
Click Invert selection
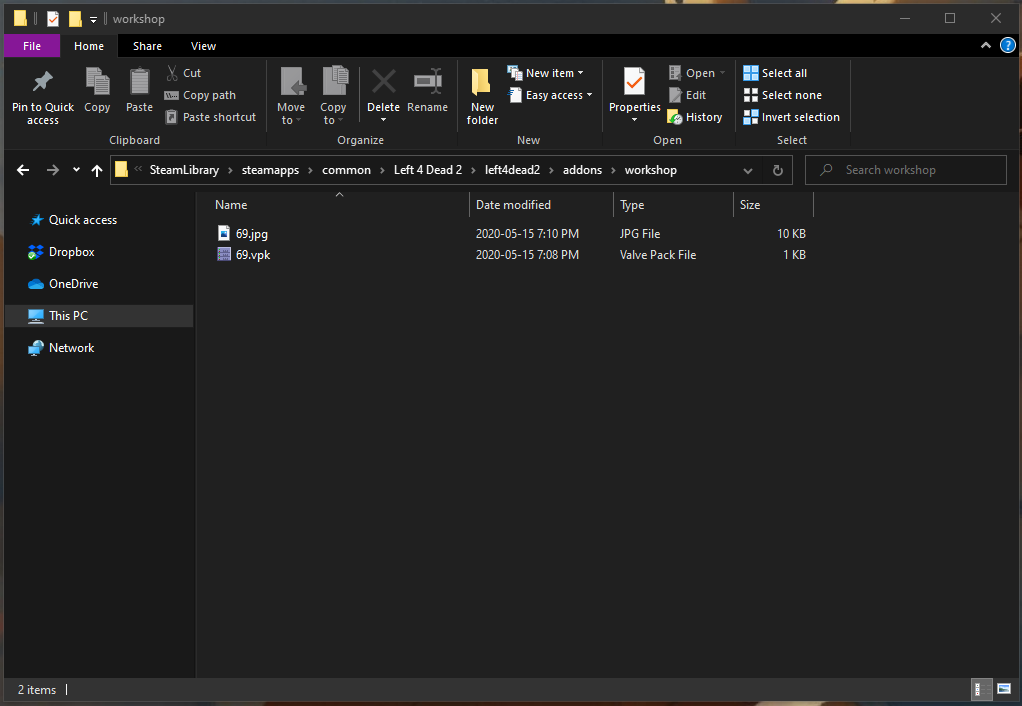coord(791,117)
